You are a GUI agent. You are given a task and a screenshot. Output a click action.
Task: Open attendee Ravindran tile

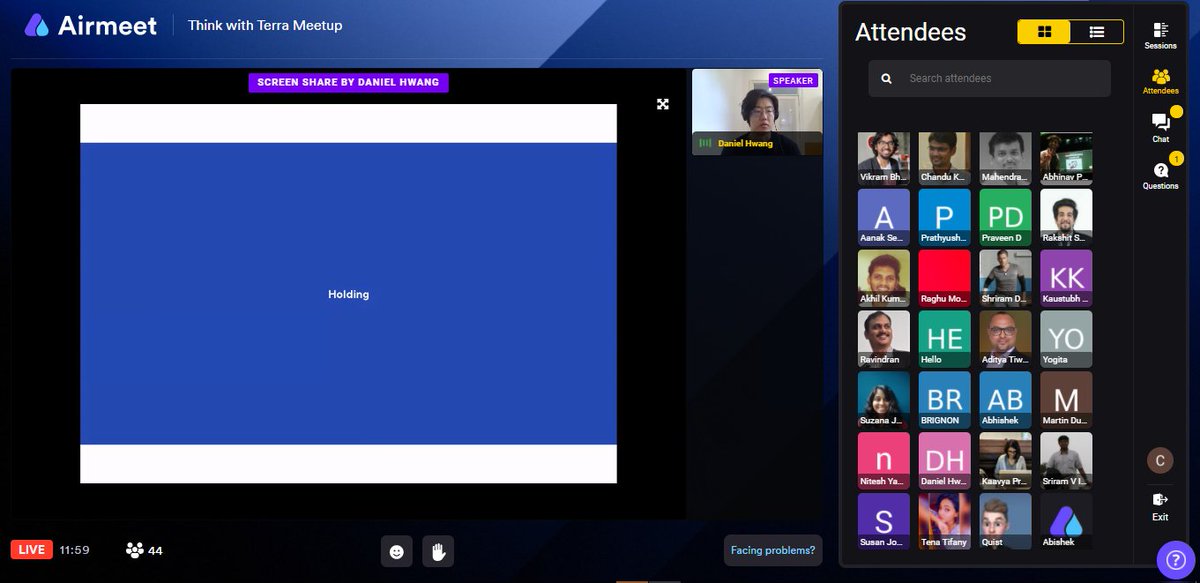[x=884, y=338]
